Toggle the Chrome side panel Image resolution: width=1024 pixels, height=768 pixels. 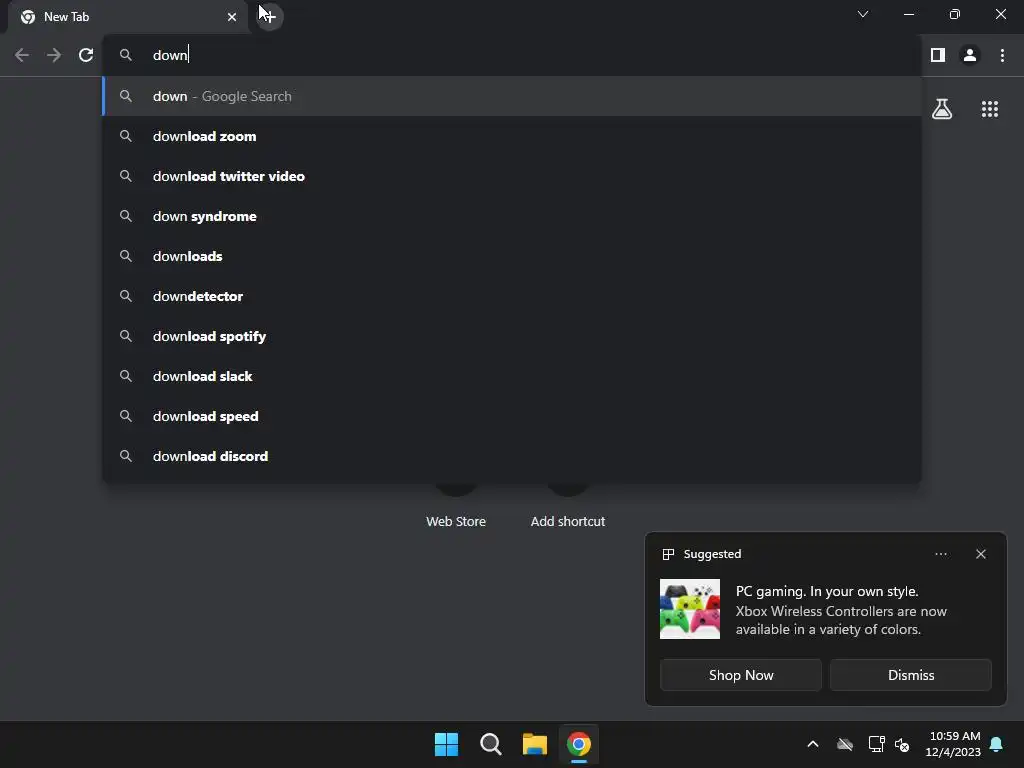[x=938, y=56]
